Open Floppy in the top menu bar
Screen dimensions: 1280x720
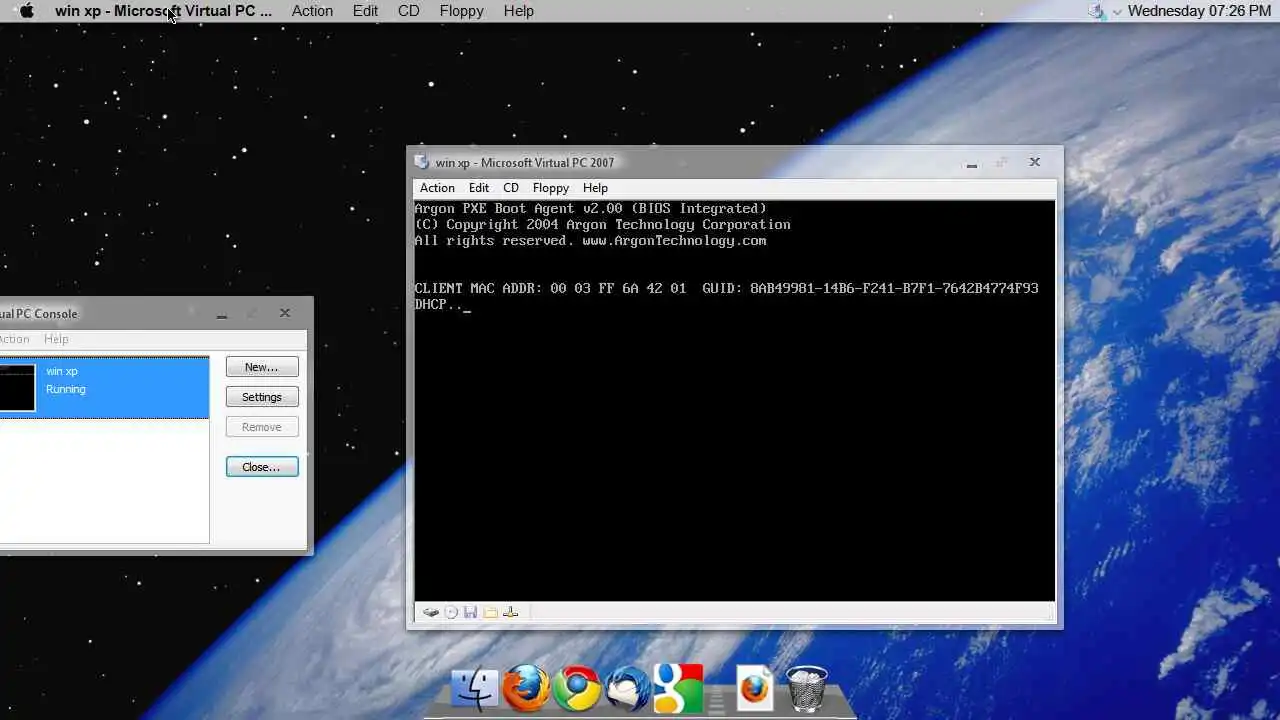pos(461,11)
